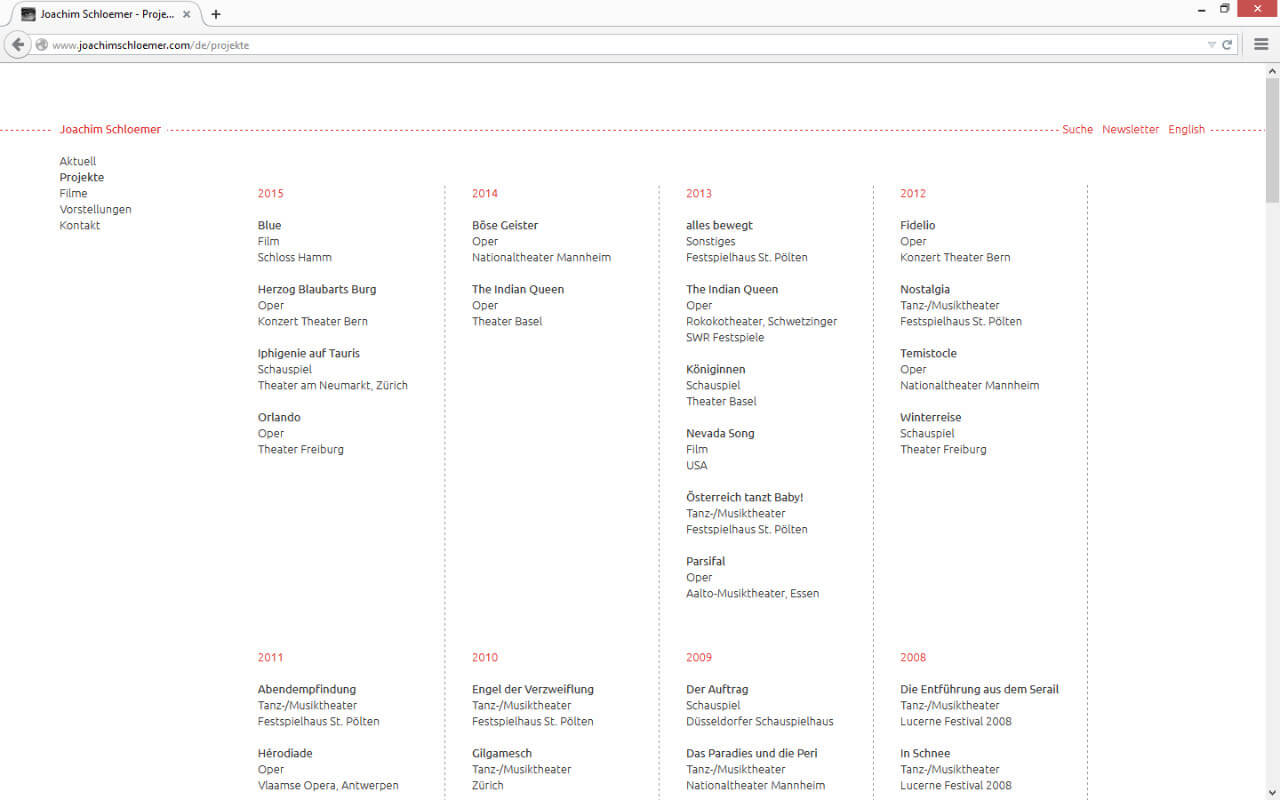1280x800 pixels.
Task: Open the Temistocle project
Action: (928, 353)
